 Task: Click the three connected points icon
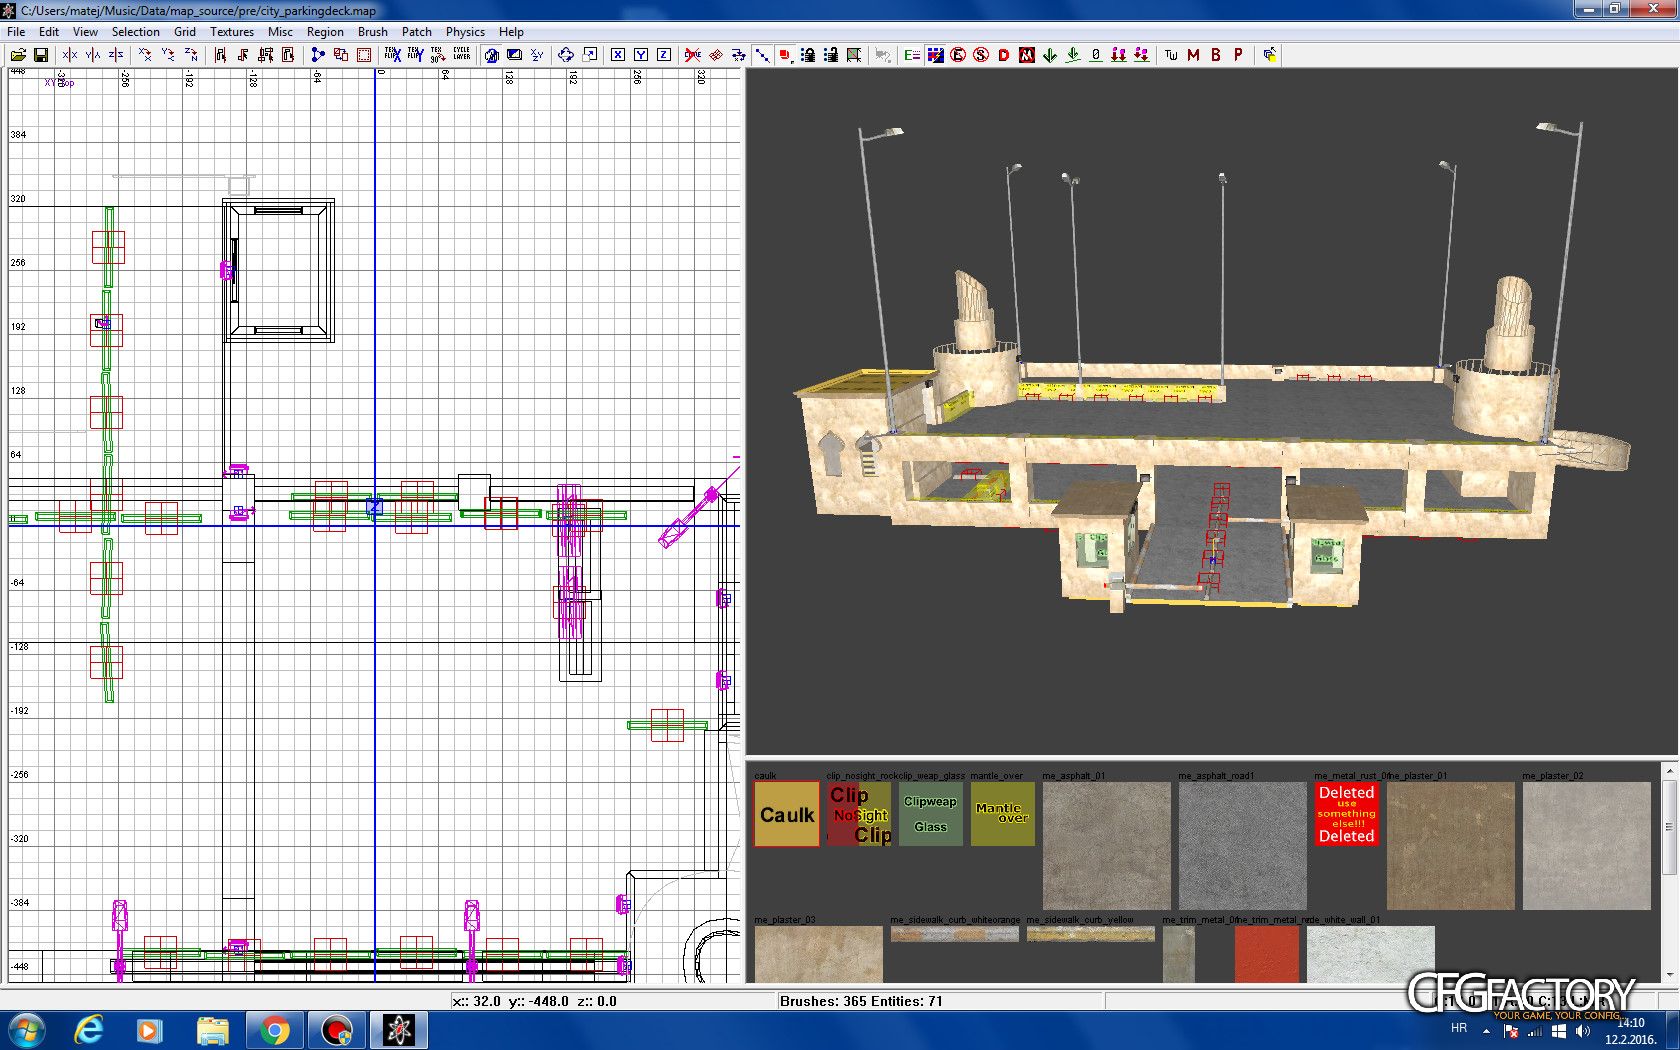(x=318, y=55)
